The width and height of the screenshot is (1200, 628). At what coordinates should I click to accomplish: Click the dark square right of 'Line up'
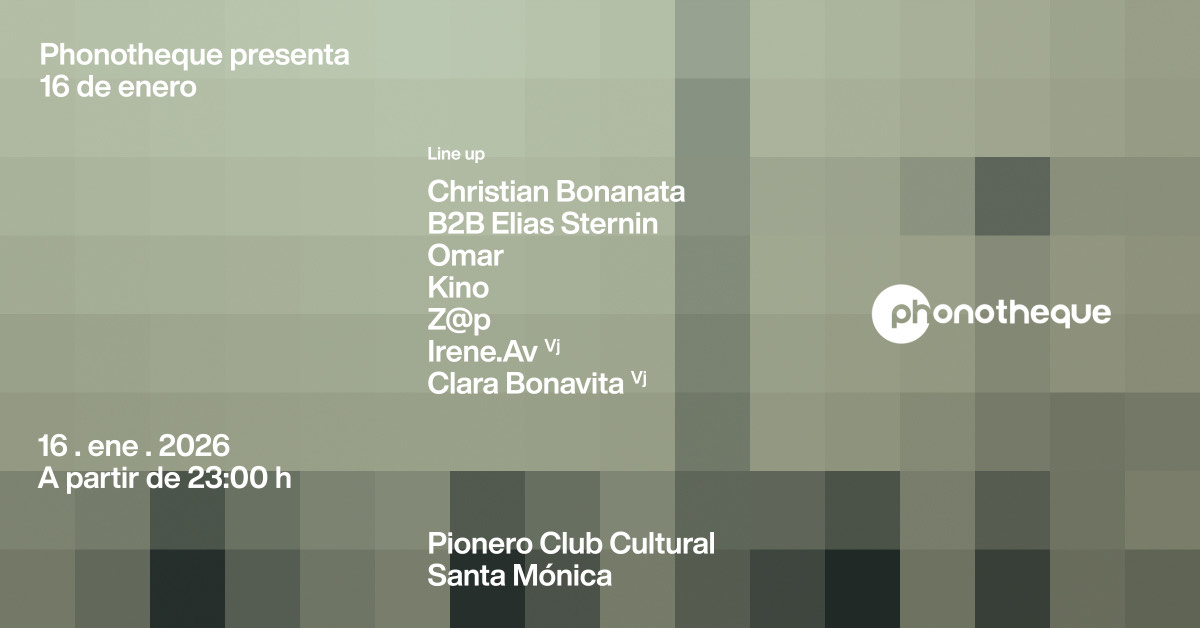1012,196
